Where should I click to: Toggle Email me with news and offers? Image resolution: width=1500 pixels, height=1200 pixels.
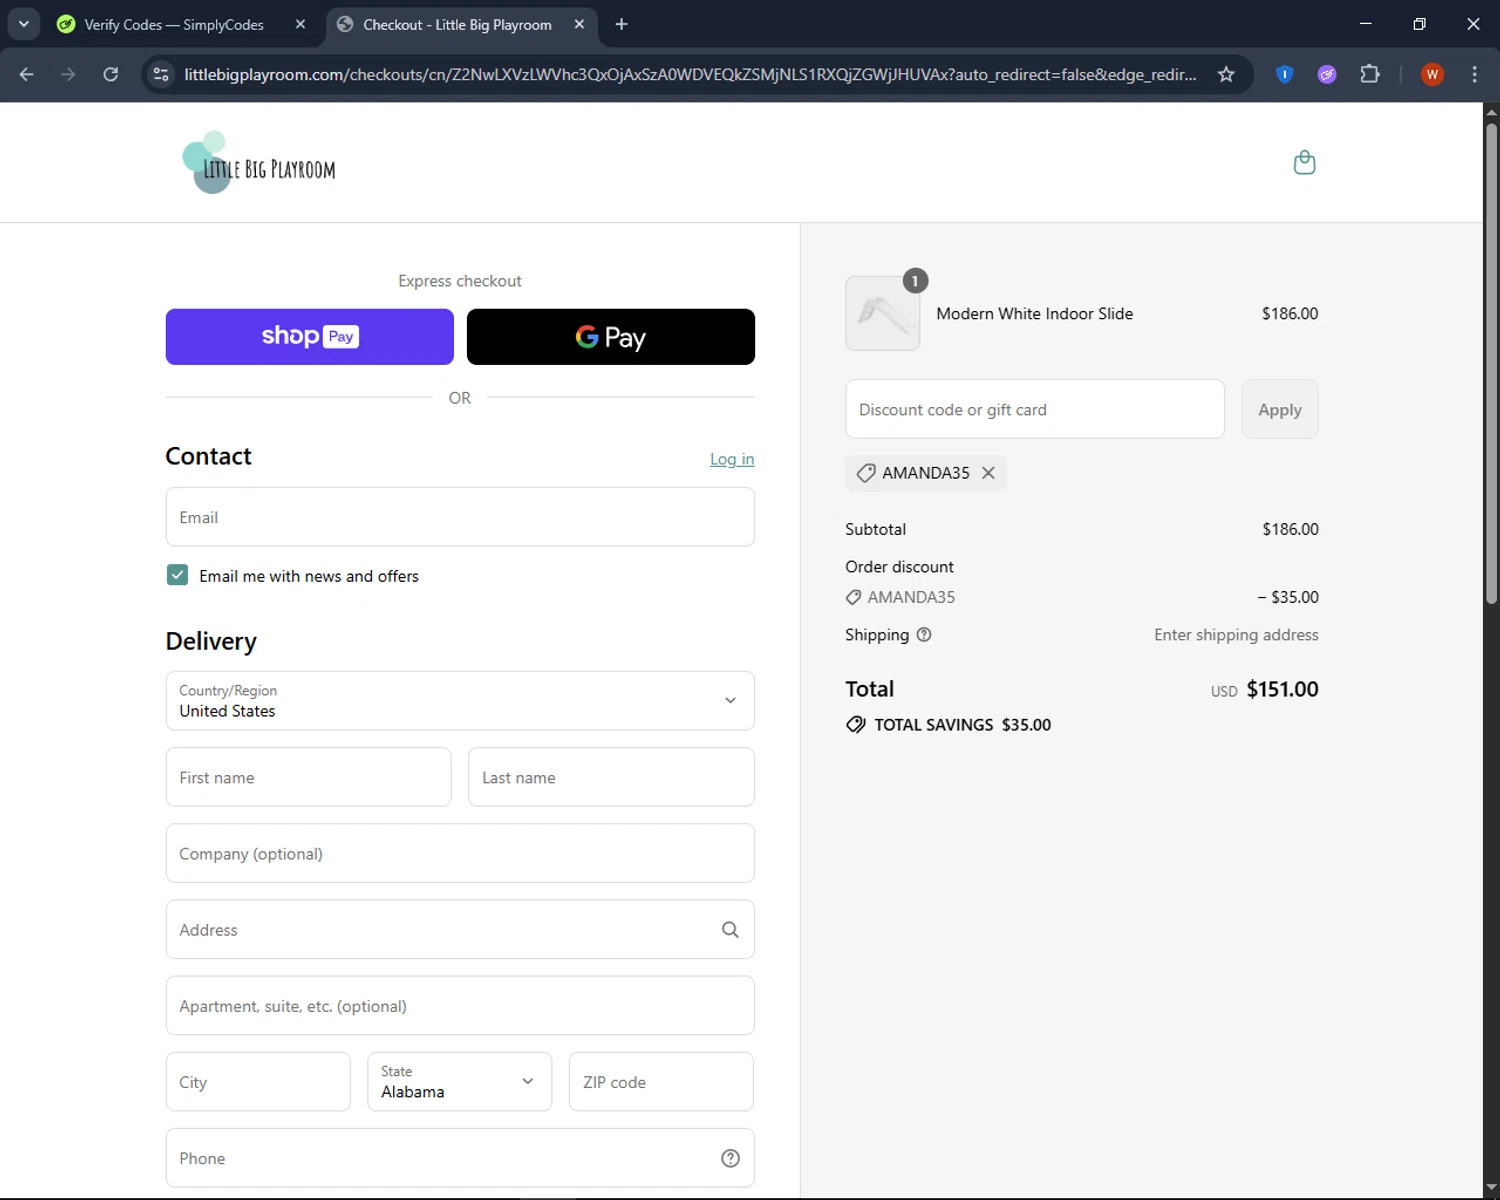click(x=177, y=575)
